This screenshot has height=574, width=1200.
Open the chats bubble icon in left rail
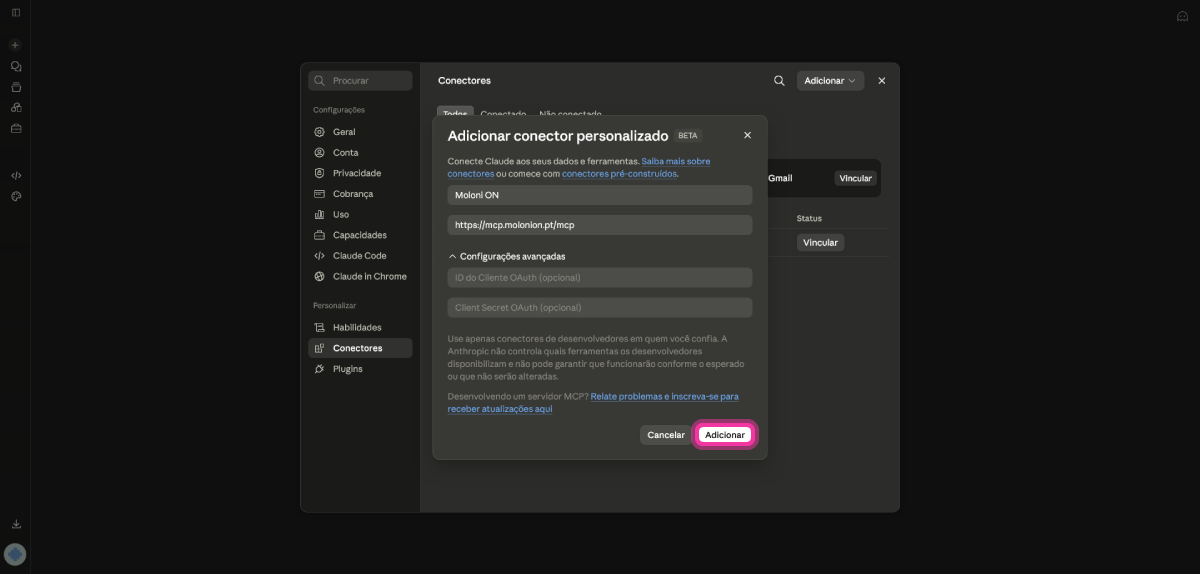15,66
